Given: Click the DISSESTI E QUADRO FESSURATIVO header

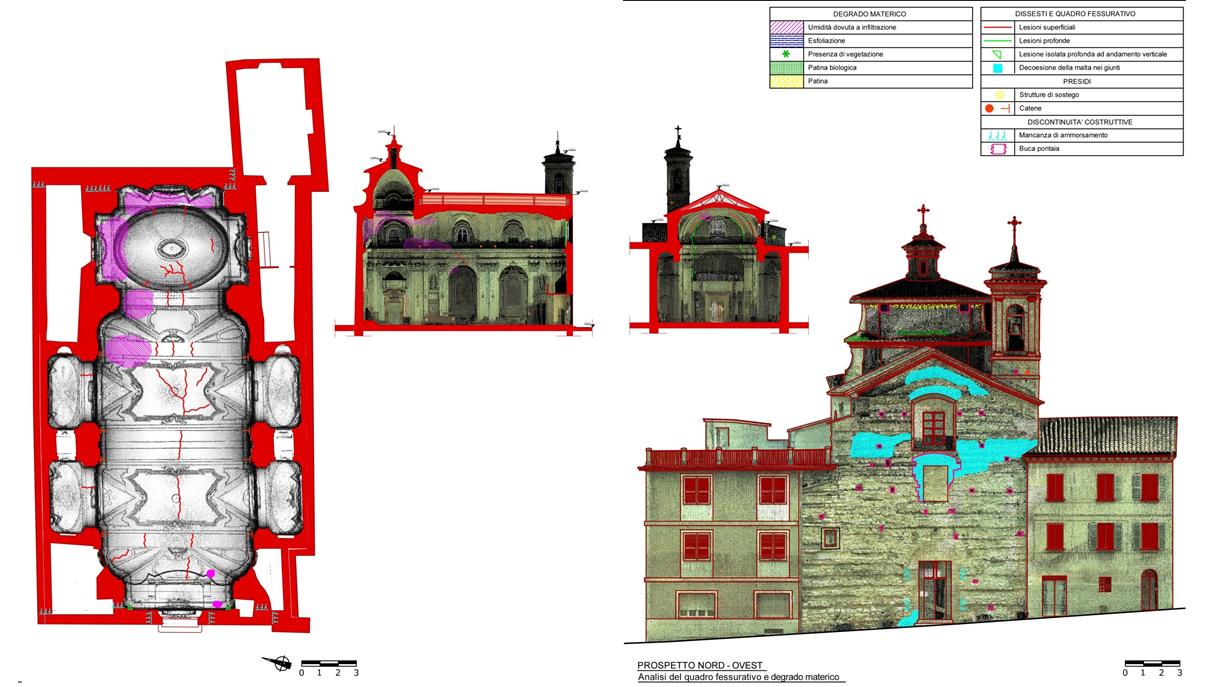Looking at the screenshot, I should pyautogui.click(x=1081, y=14).
